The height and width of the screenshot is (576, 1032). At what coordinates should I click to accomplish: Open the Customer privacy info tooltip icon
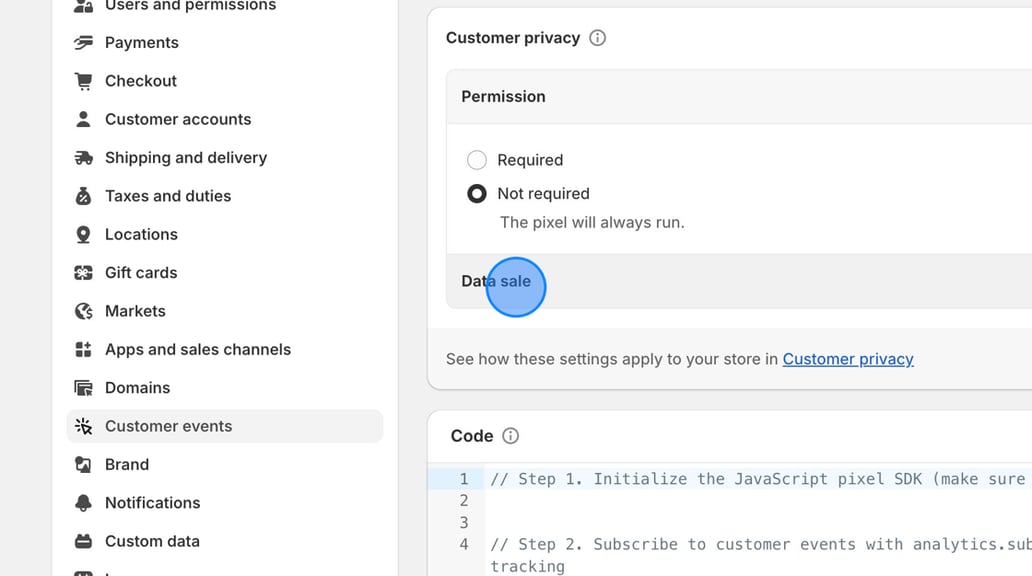point(597,37)
